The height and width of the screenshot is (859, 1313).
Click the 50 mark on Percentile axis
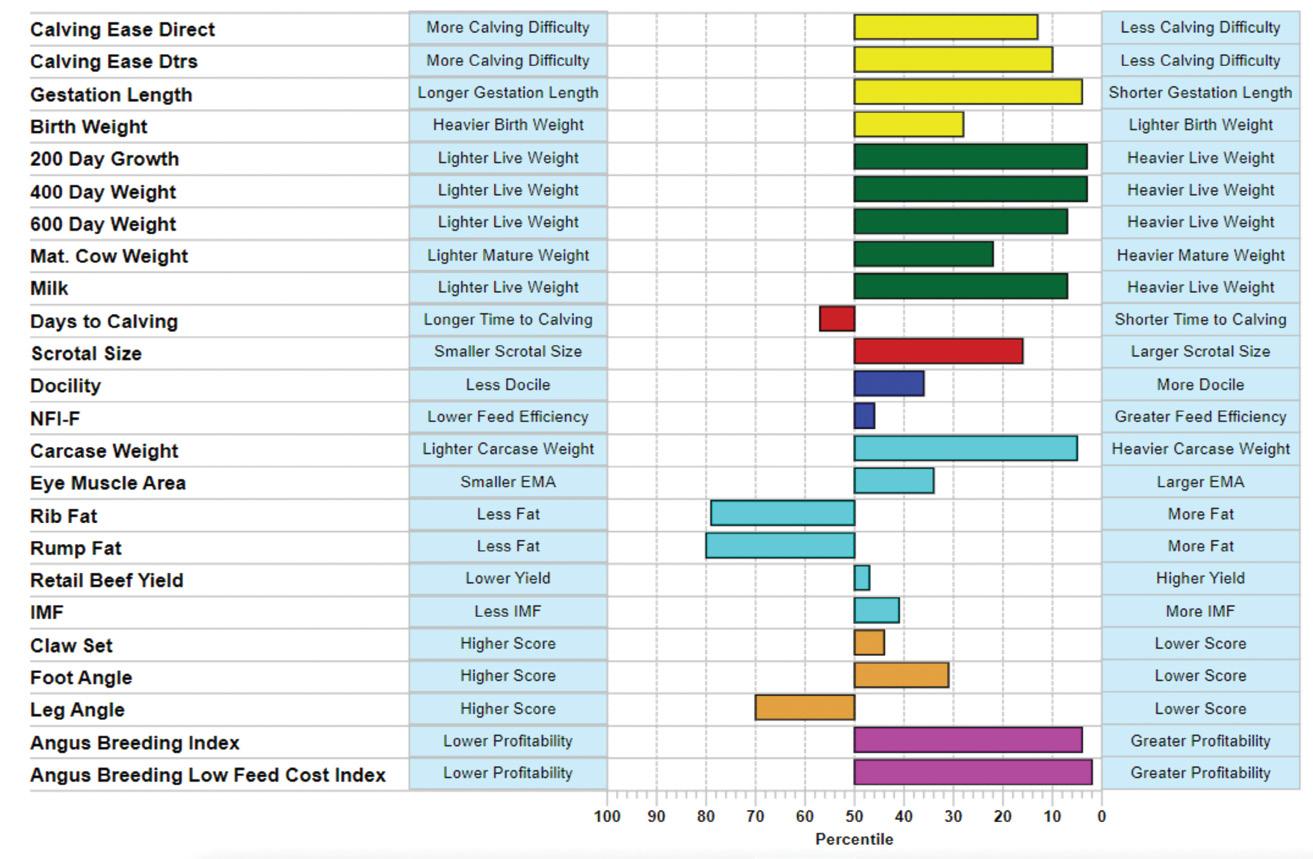click(854, 817)
